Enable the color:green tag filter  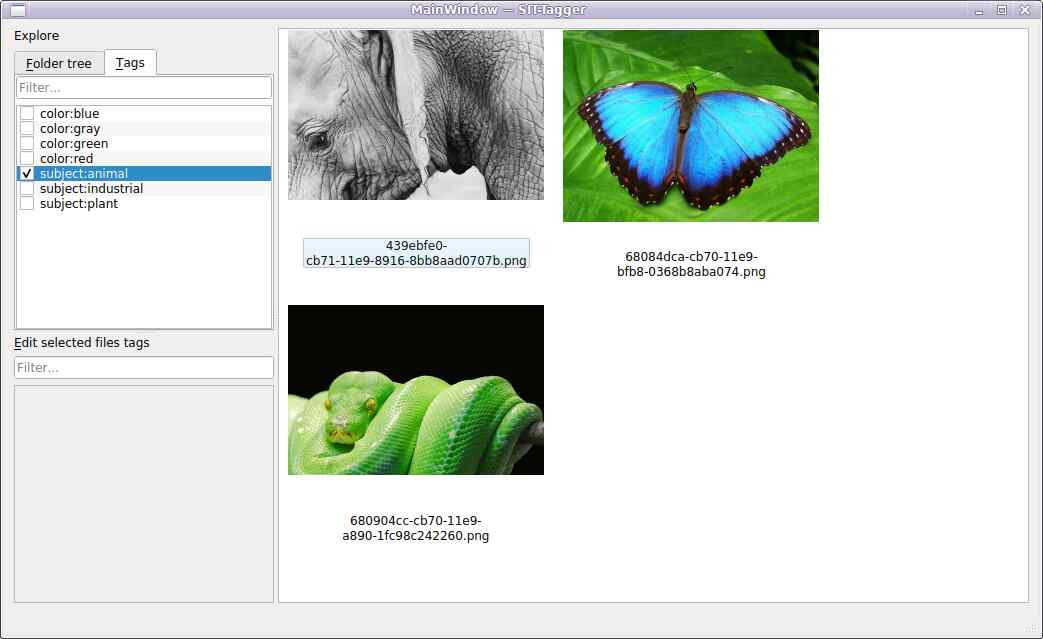click(25, 143)
